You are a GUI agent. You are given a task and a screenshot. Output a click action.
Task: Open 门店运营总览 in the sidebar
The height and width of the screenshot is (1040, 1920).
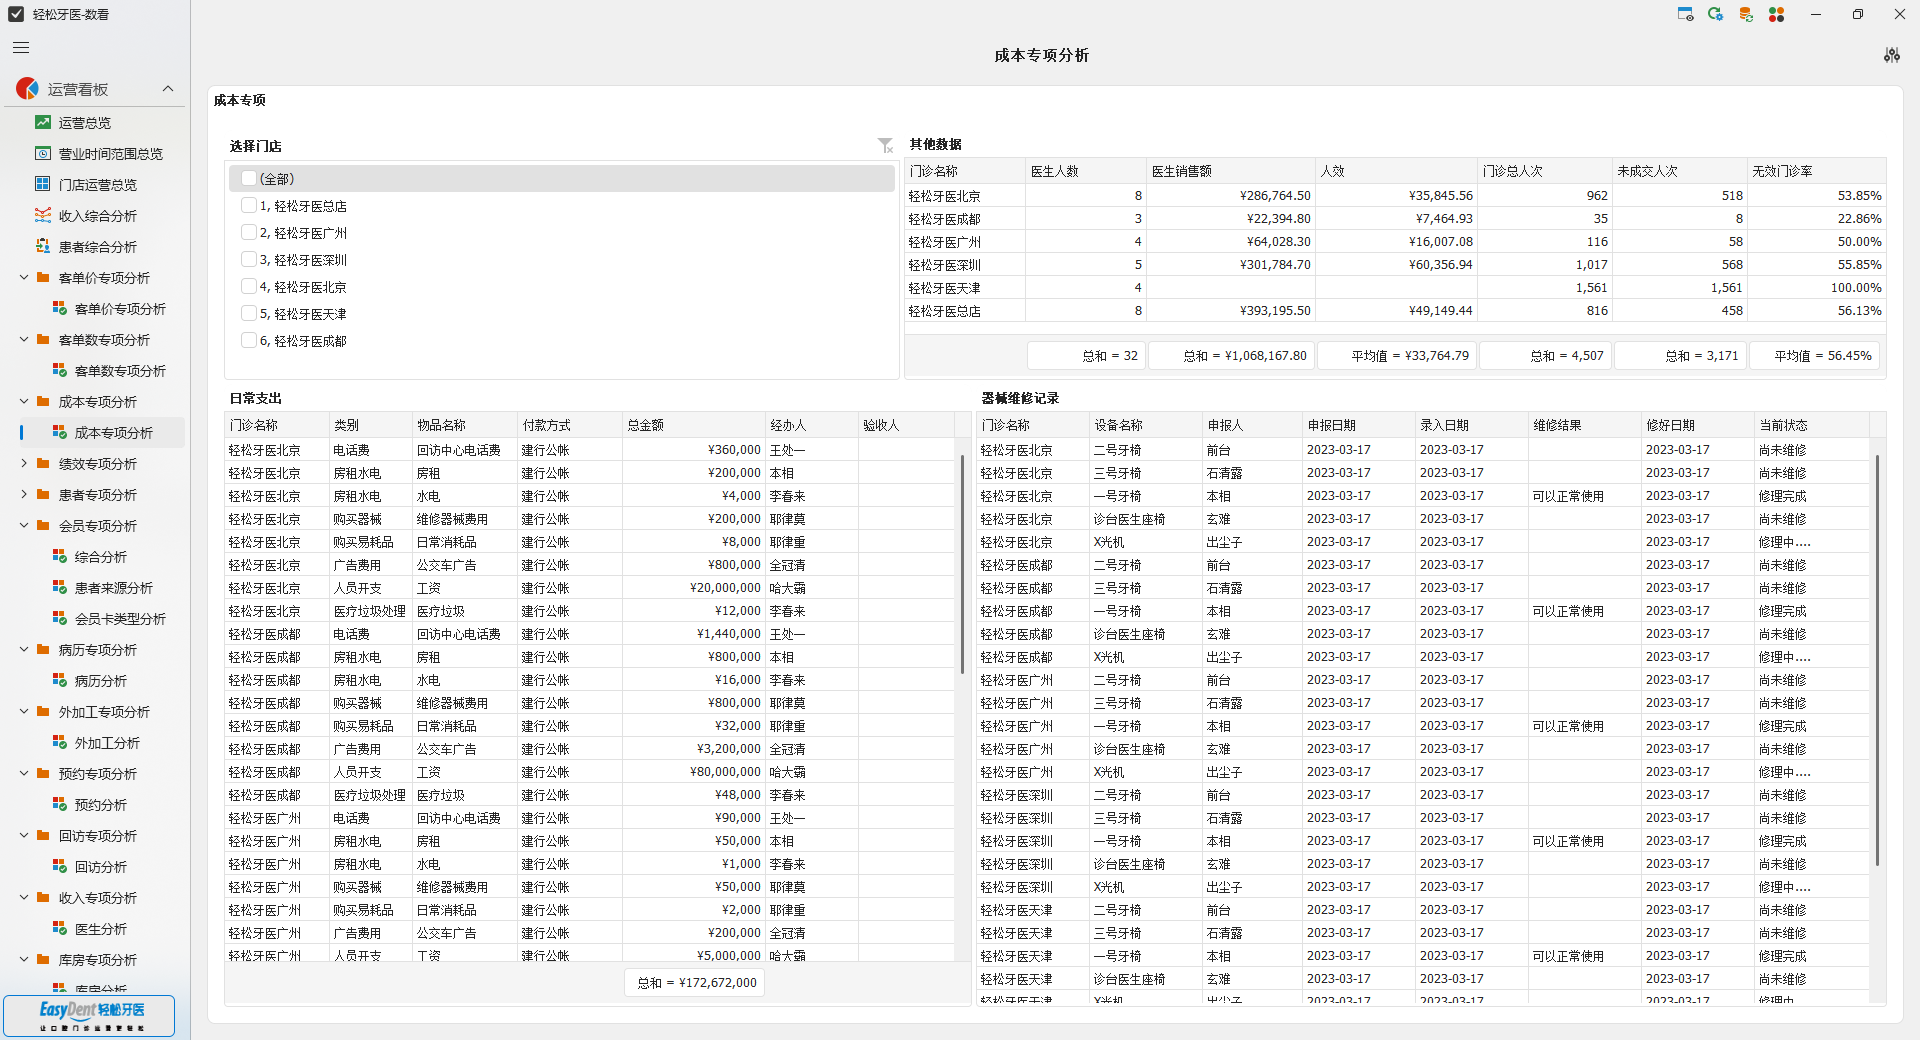click(x=98, y=185)
